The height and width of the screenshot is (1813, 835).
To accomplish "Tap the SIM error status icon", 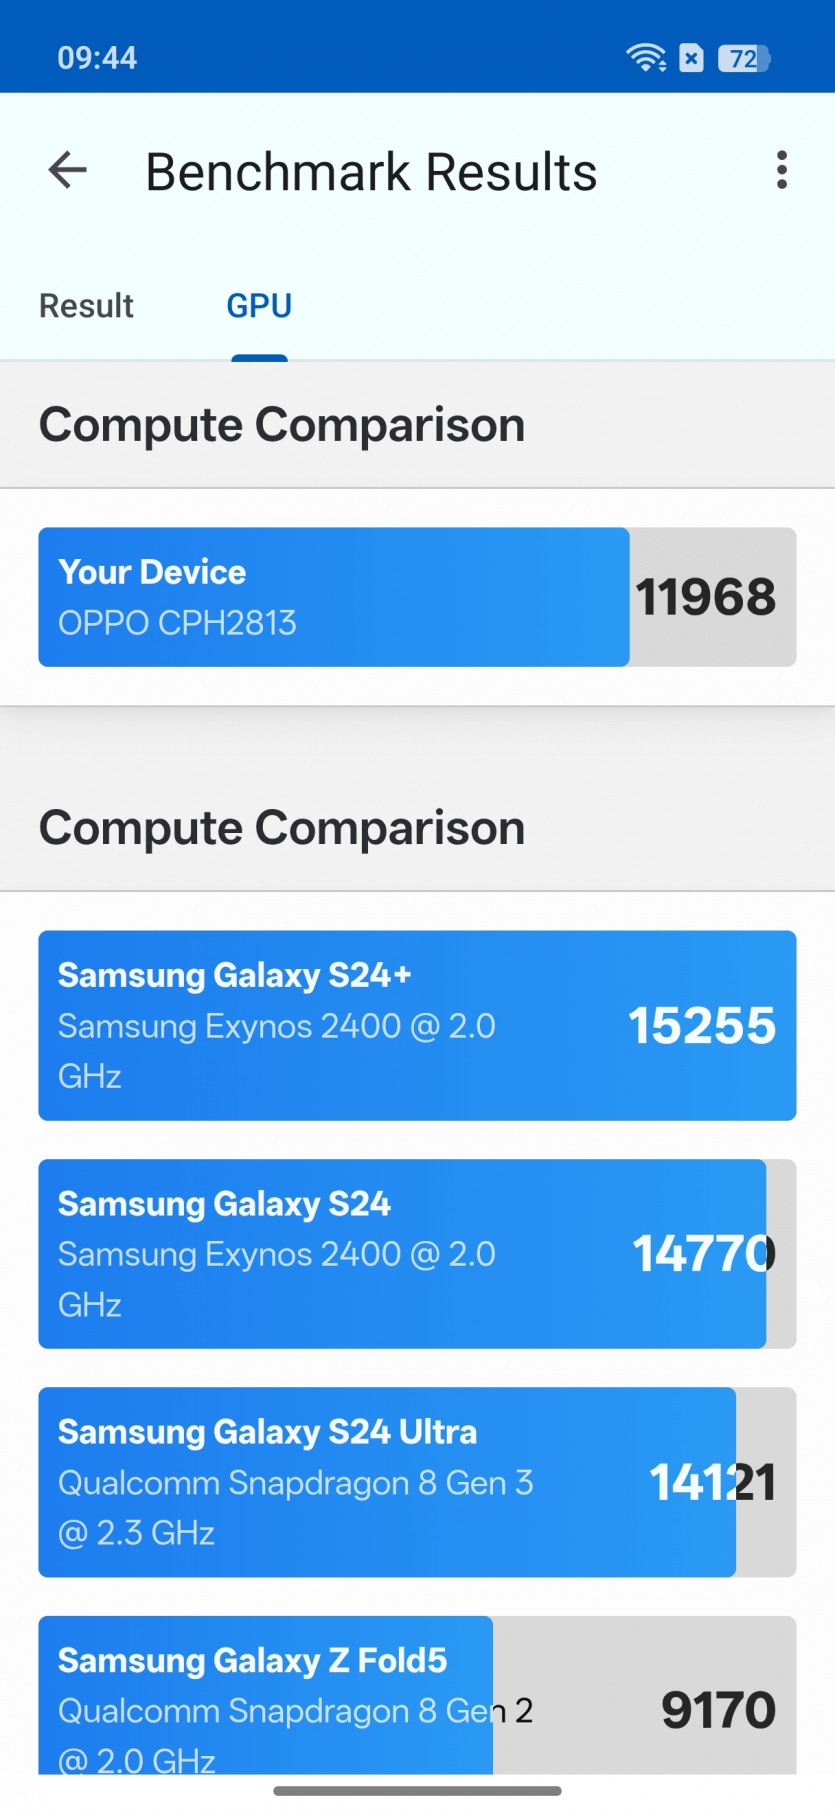I will coord(691,59).
